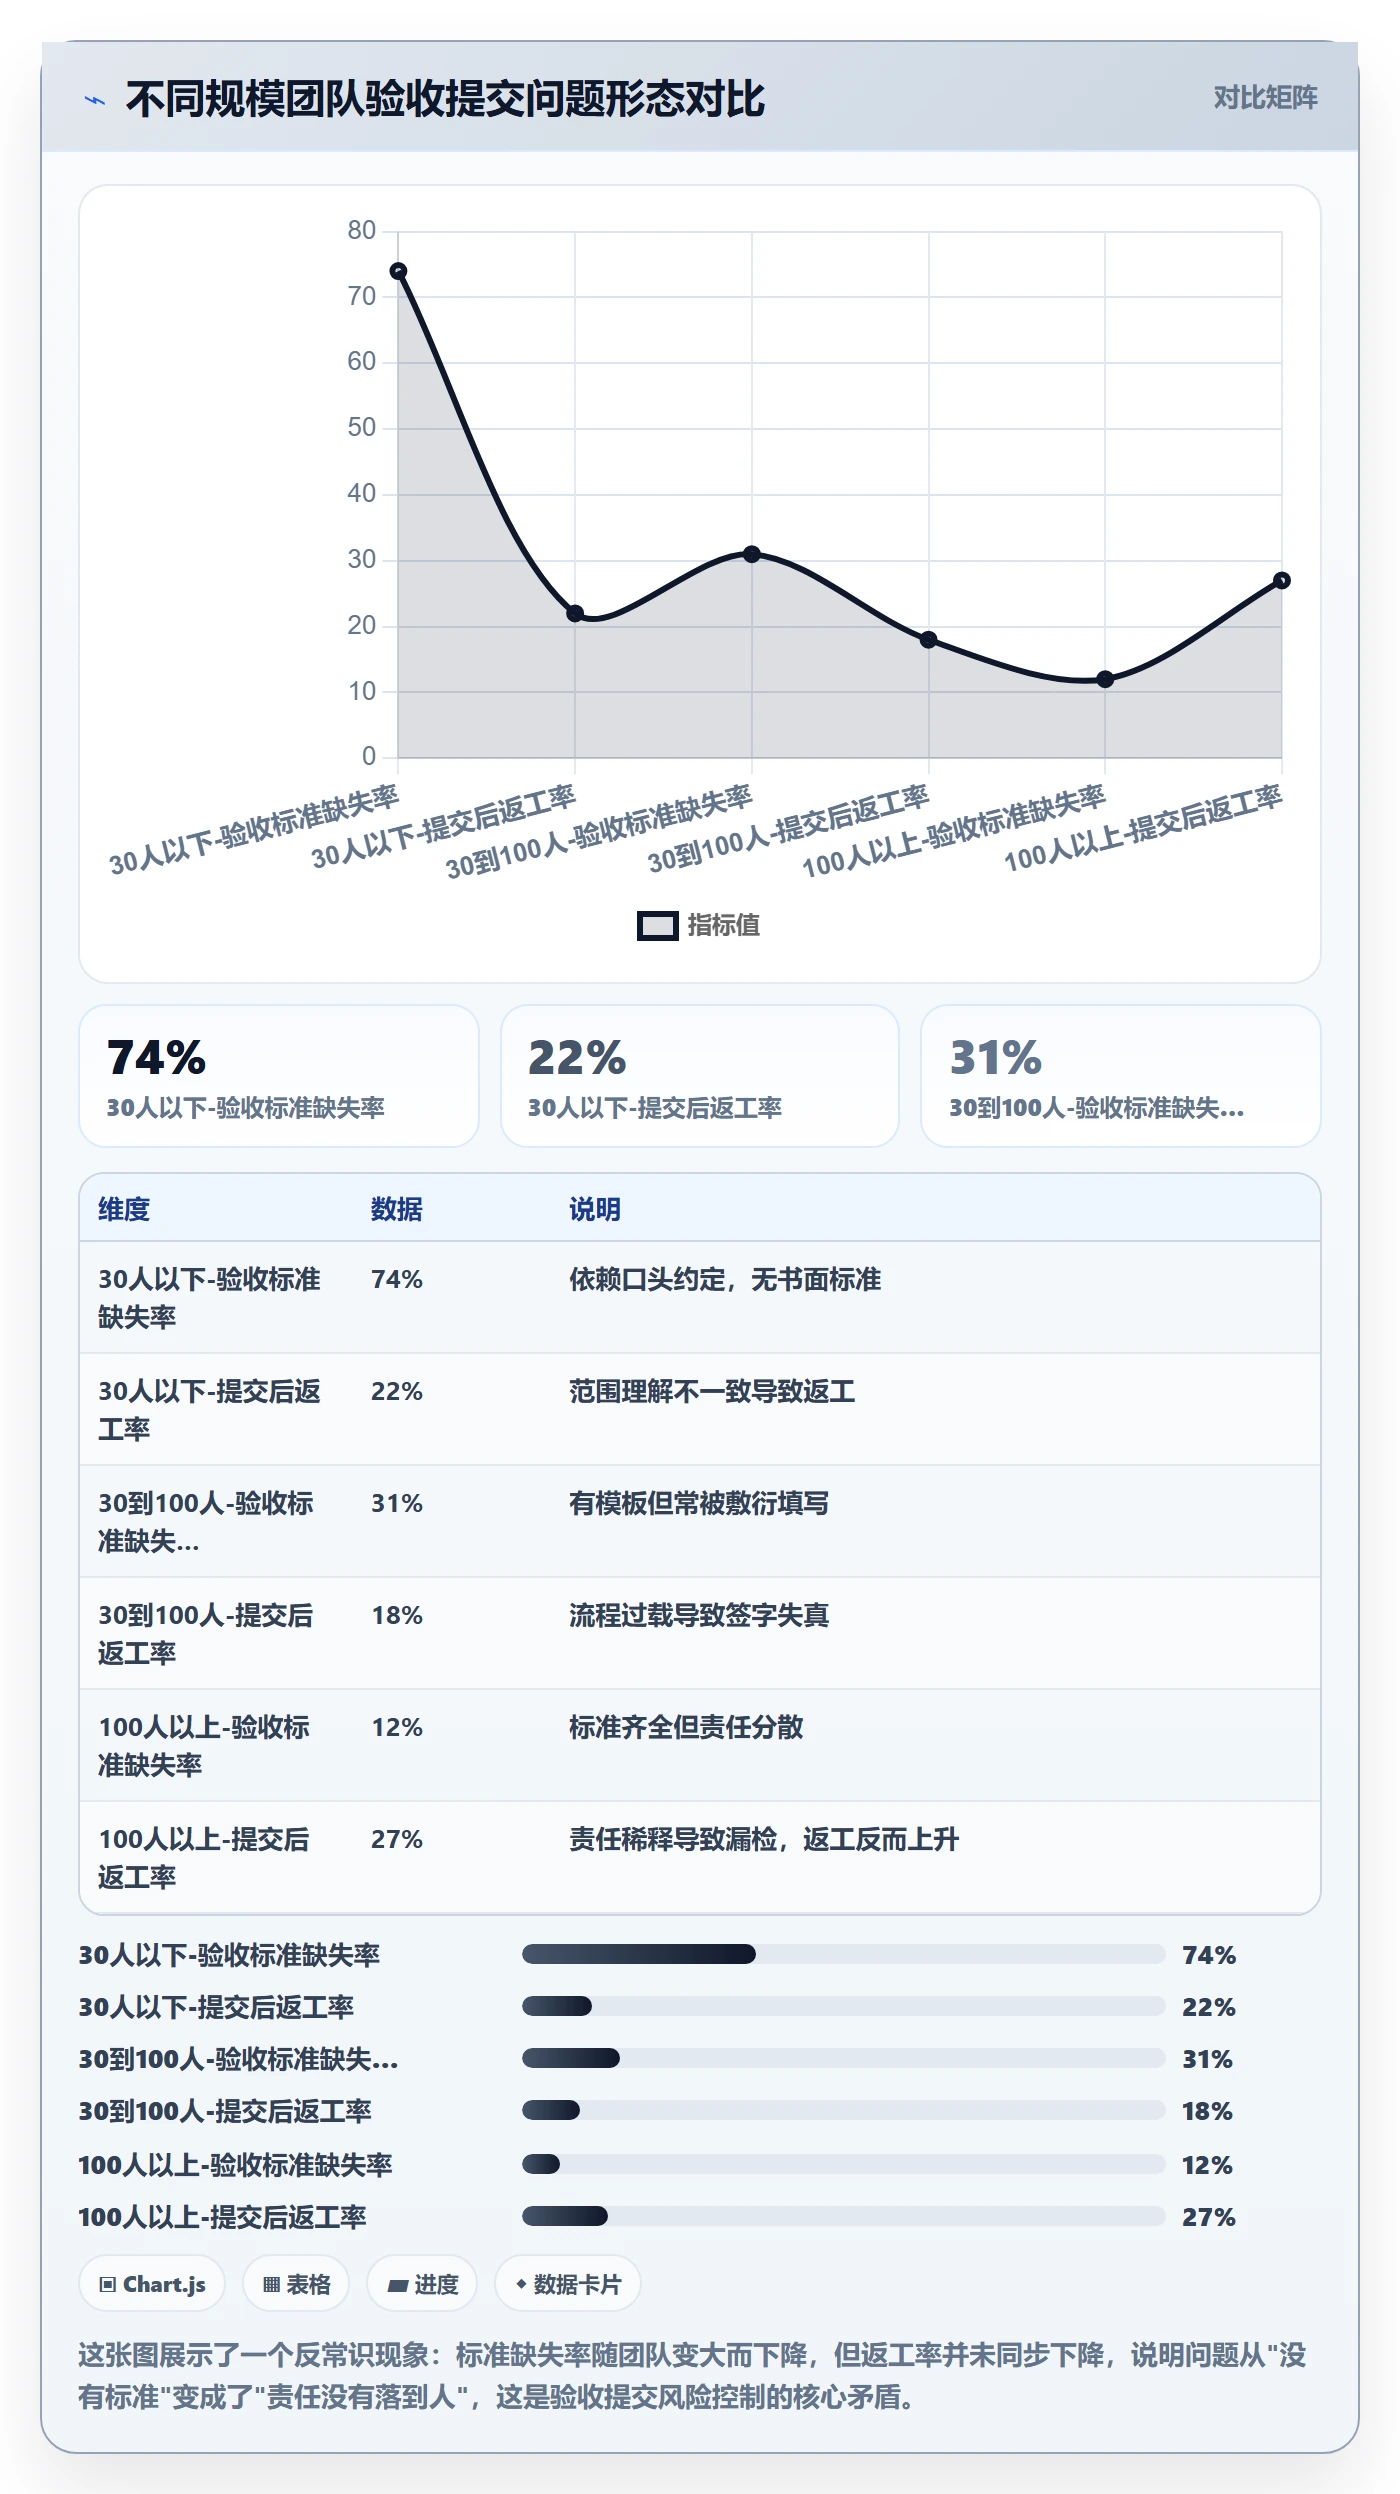Select the cell 标准齐全但责任分散

click(x=686, y=1727)
